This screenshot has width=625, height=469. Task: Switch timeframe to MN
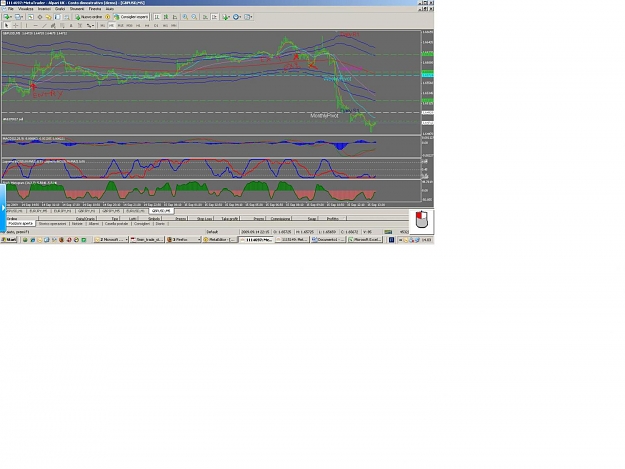pos(174,26)
